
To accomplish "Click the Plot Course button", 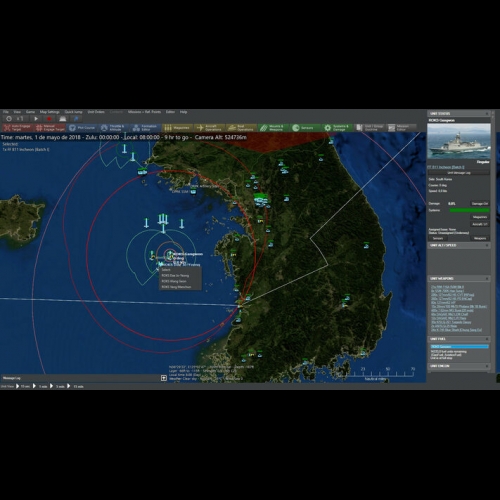I will [82, 128].
